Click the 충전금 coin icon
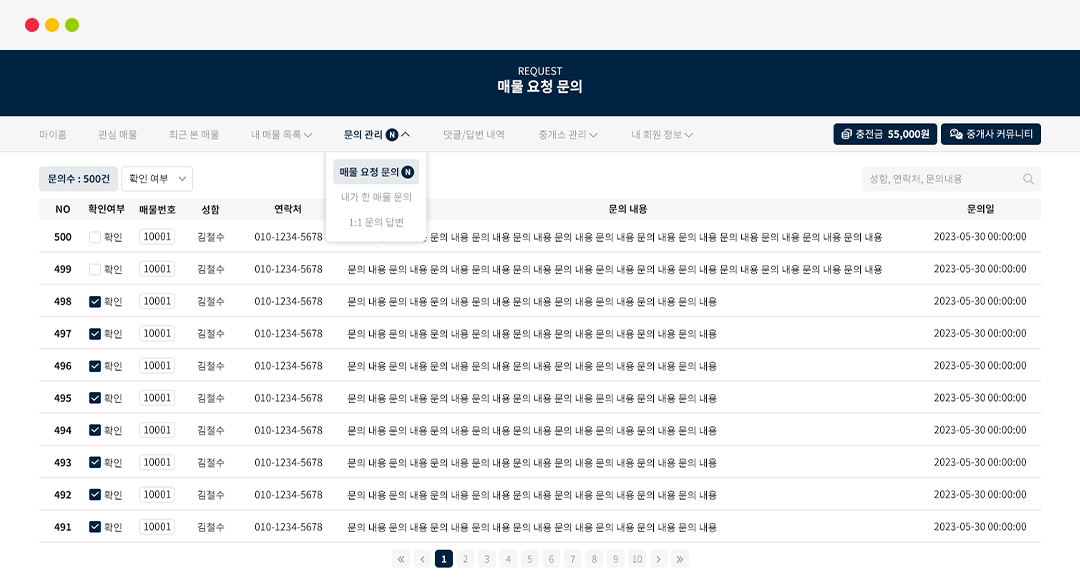This screenshot has width=1080, height=580. click(x=846, y=134)
